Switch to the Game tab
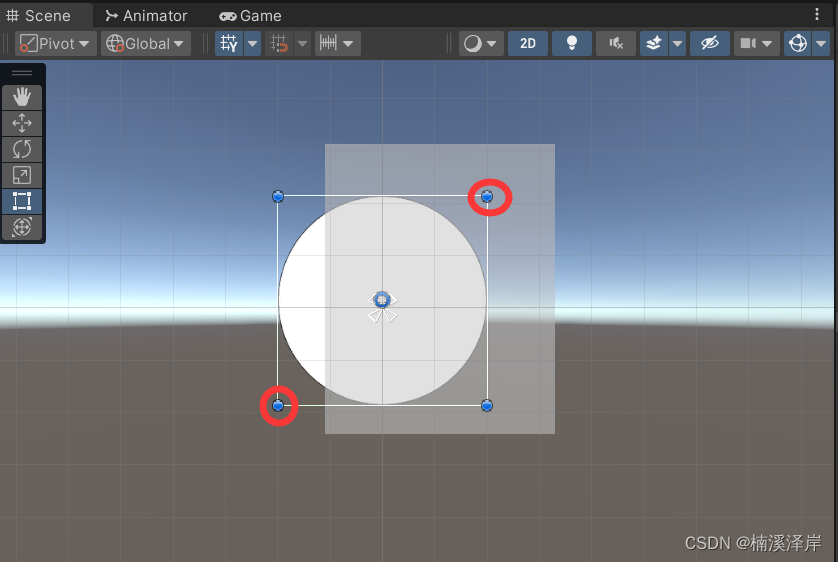838x562 pixels. tap(250, 15)
